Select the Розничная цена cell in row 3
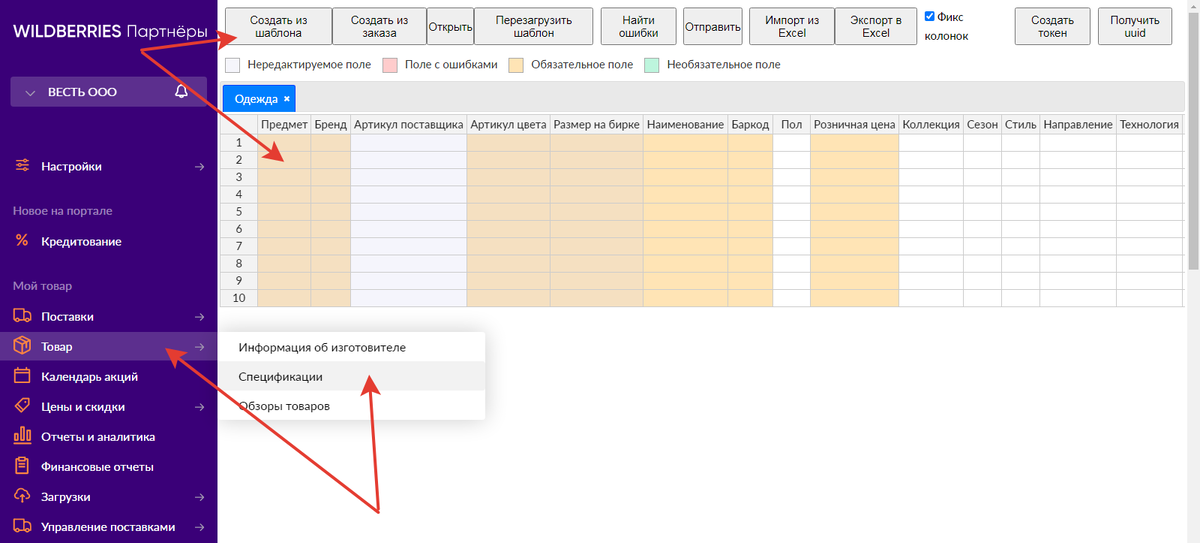 point(854,177)
